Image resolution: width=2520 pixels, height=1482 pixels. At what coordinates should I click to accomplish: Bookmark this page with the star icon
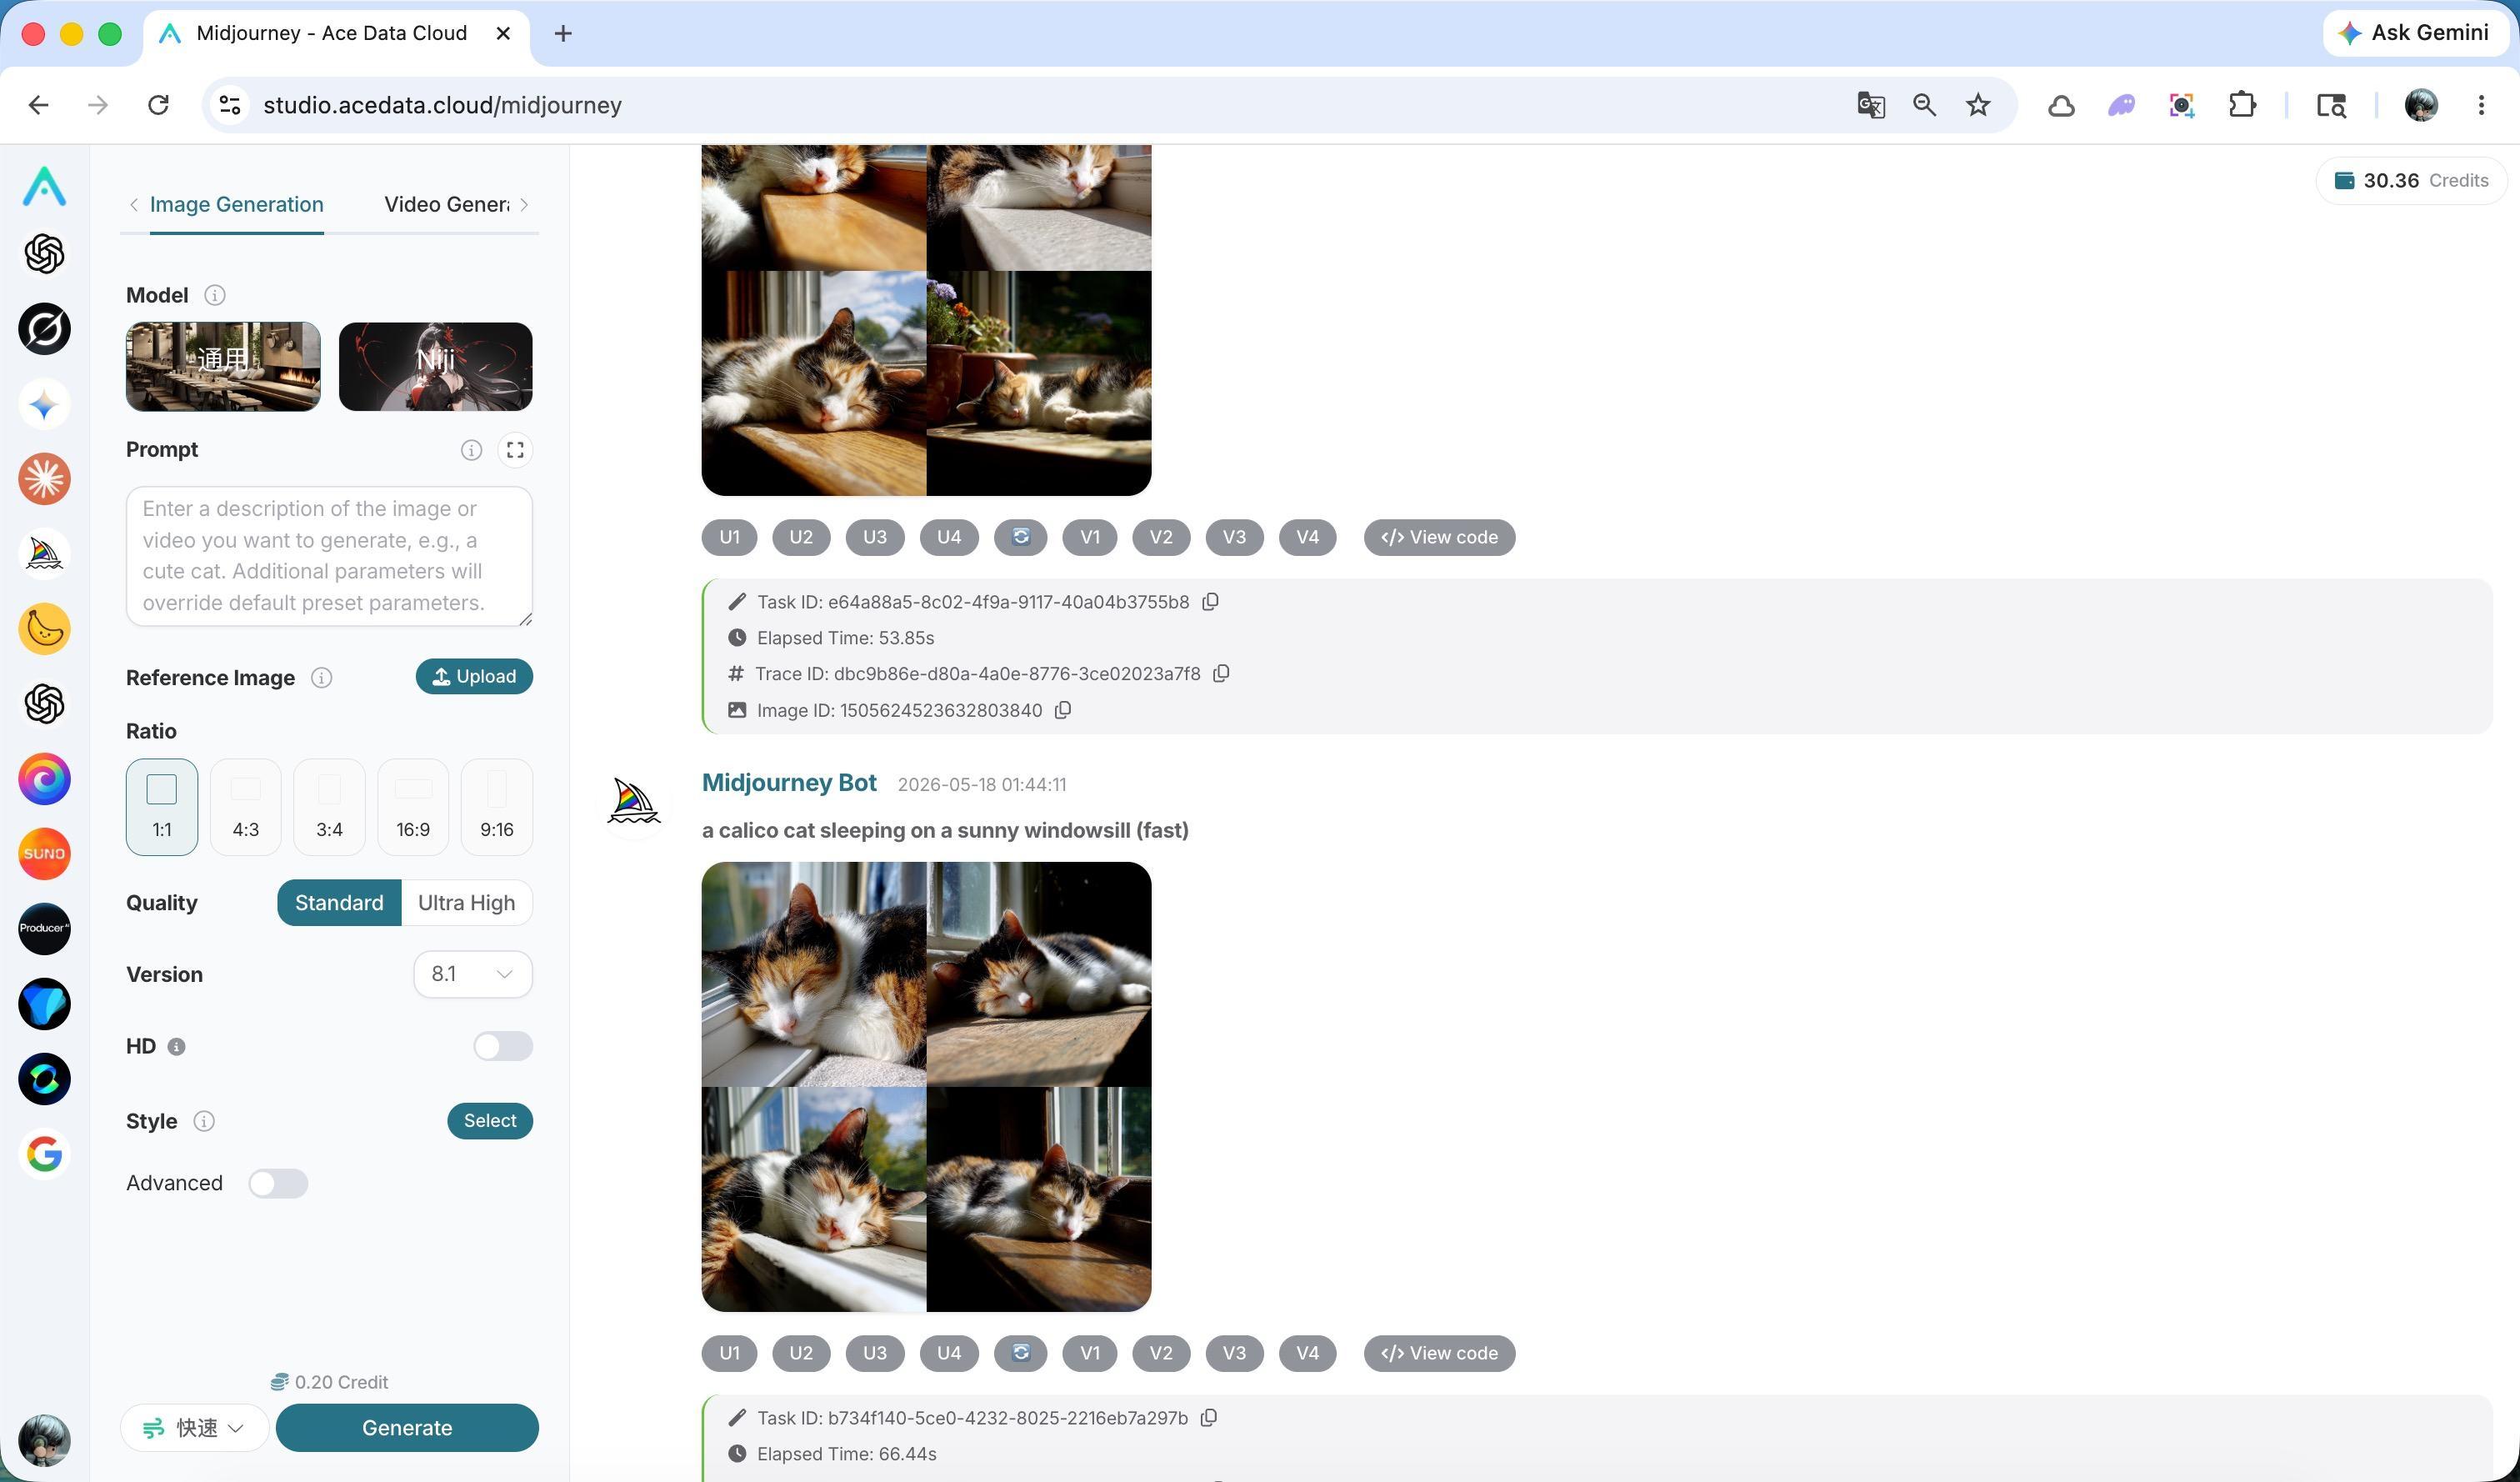coord(1978,105)
